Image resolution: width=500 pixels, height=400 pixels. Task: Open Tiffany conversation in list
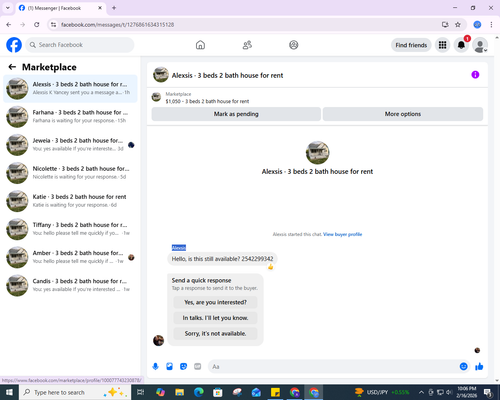[x=70, y=229]
